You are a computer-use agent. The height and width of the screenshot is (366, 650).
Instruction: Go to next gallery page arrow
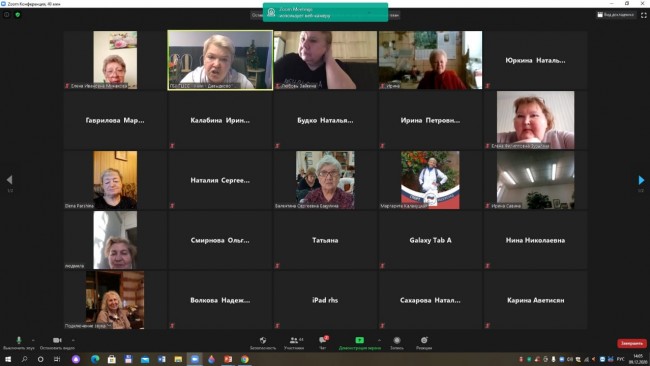[x=641, y=180]
